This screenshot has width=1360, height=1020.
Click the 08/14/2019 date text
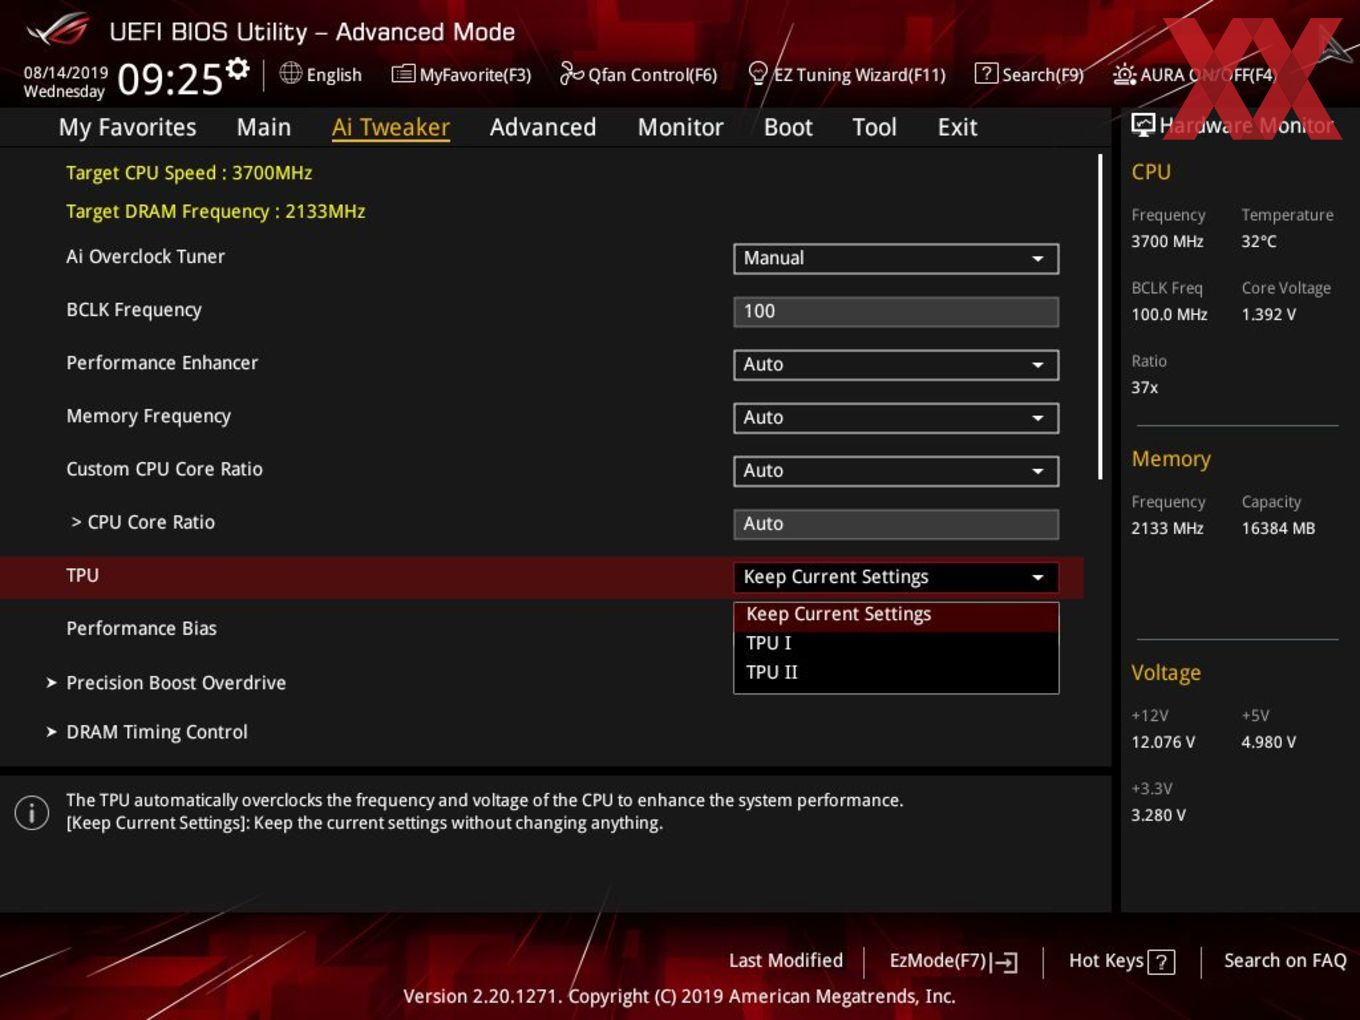point(66,73)
